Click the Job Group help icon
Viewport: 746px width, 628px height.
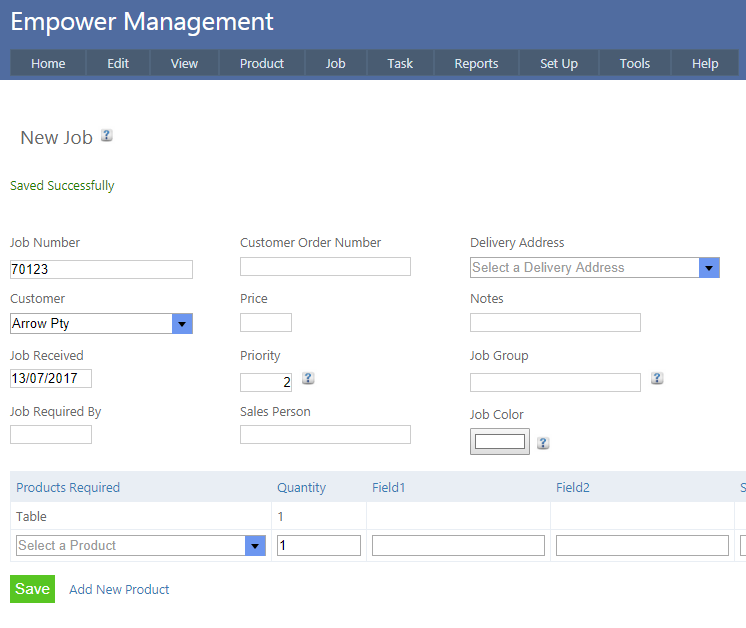point(657,378)
